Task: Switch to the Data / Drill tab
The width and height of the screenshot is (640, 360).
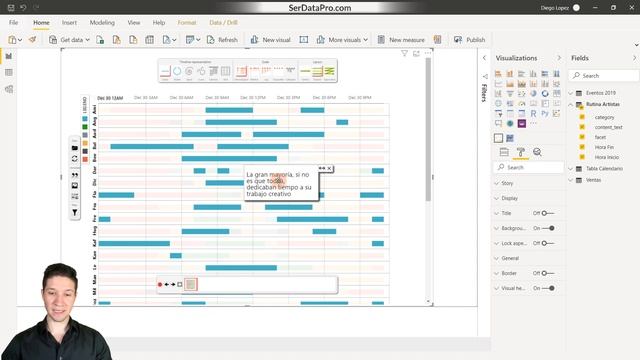Action: pyautogui.click(x=223, y=22)
